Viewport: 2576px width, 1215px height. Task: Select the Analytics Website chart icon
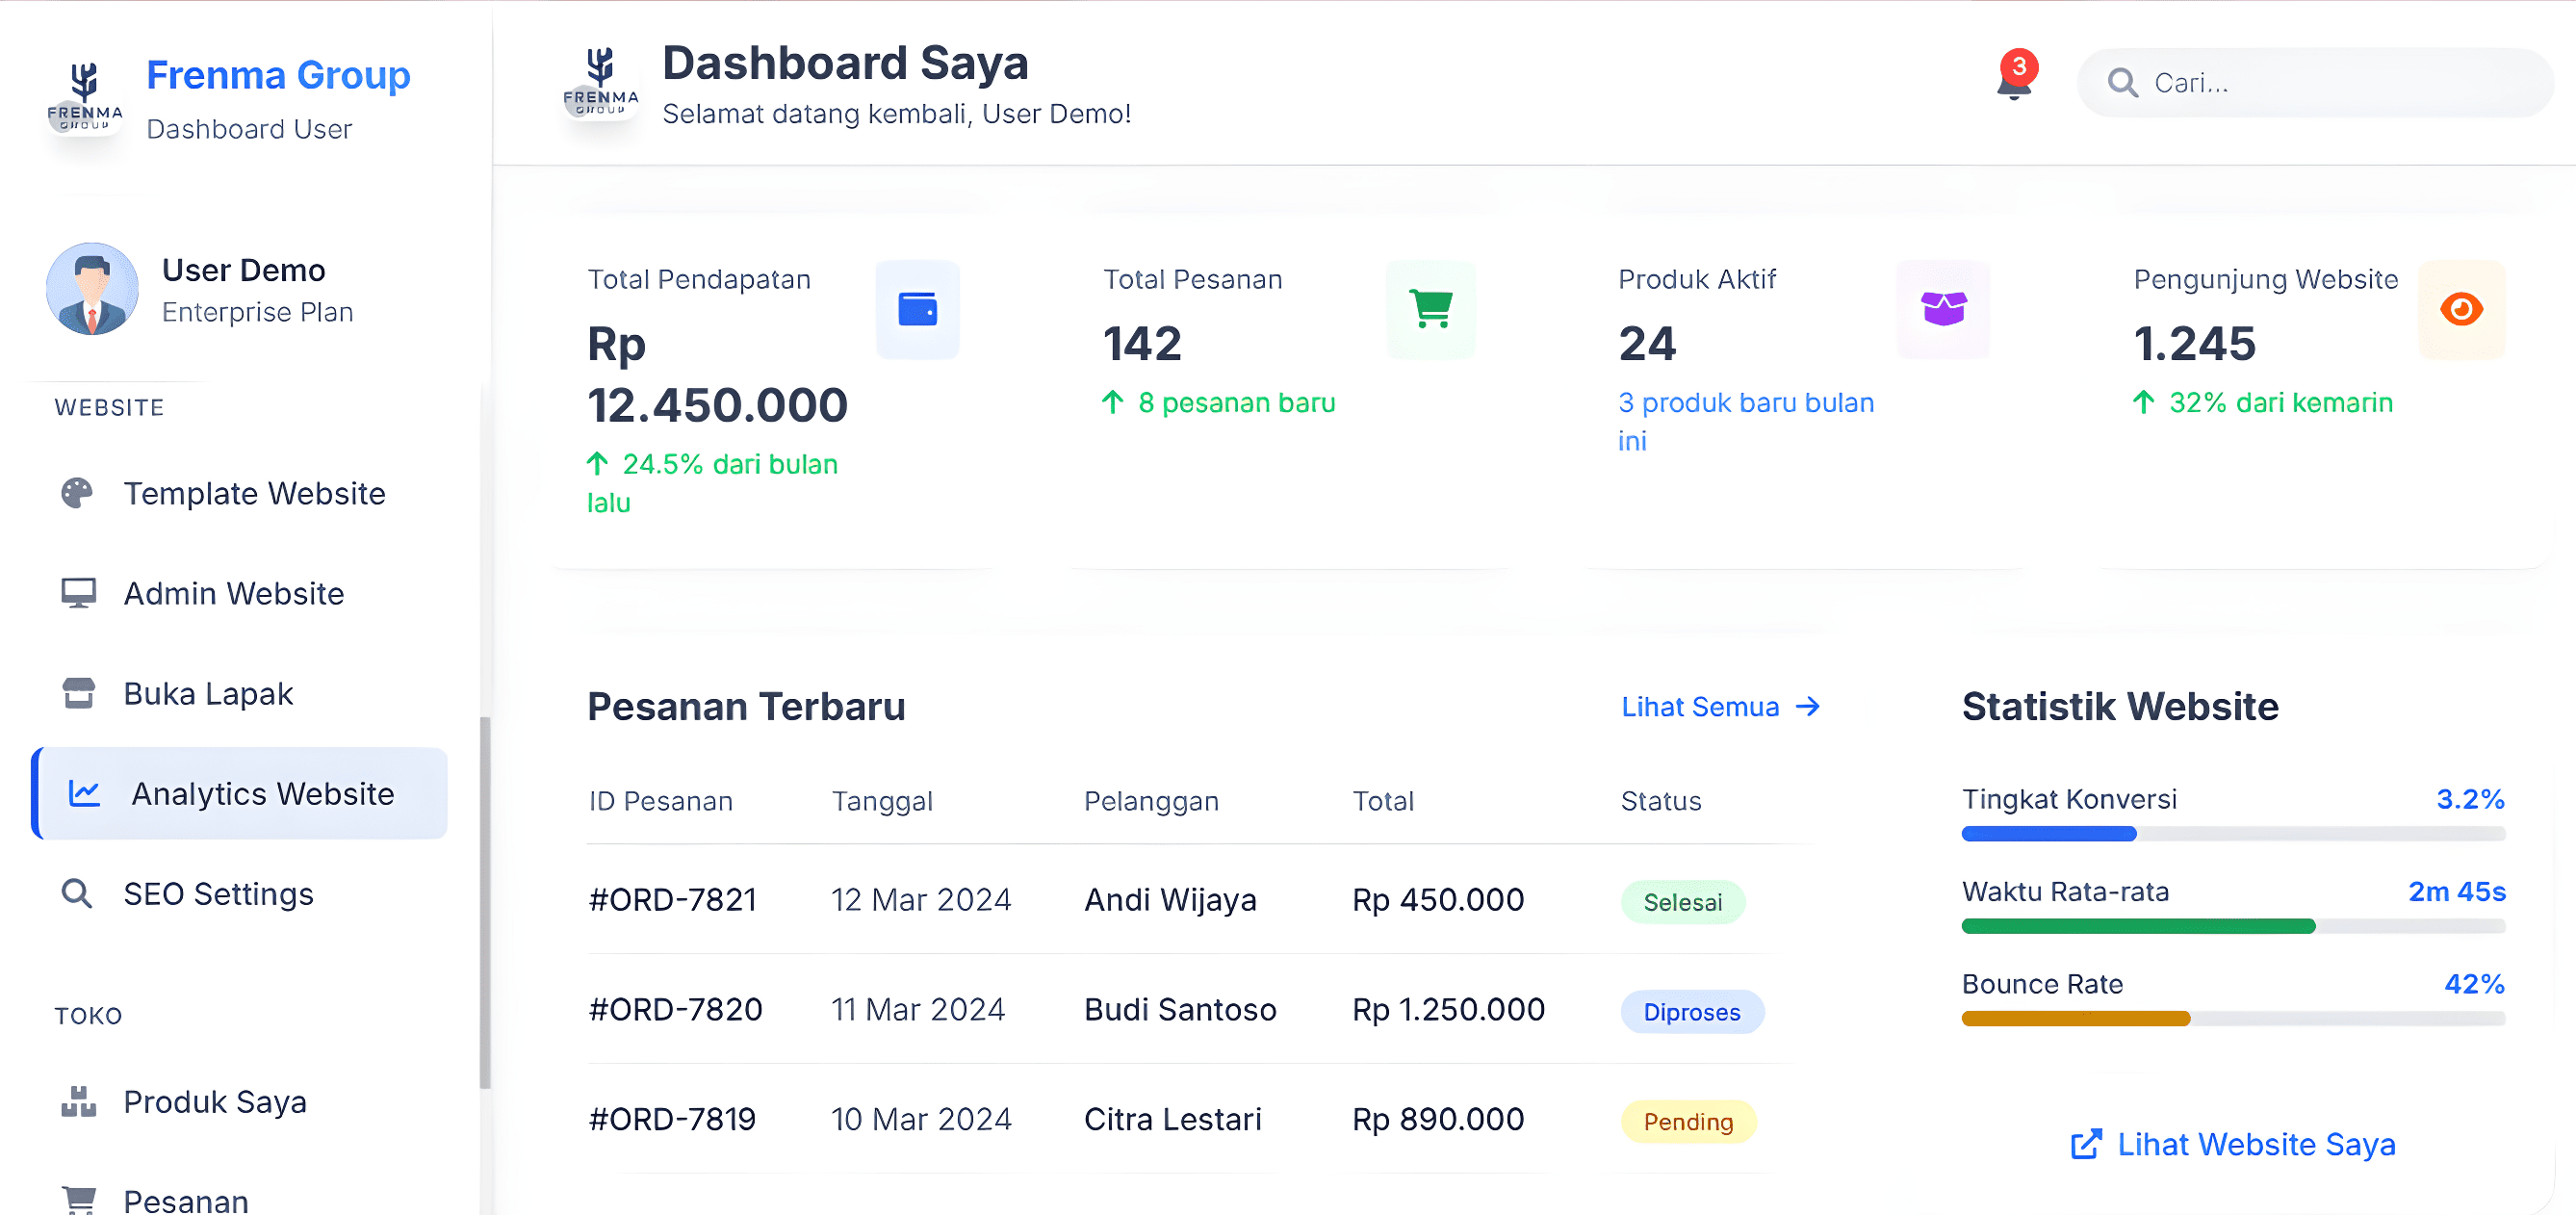85,792
